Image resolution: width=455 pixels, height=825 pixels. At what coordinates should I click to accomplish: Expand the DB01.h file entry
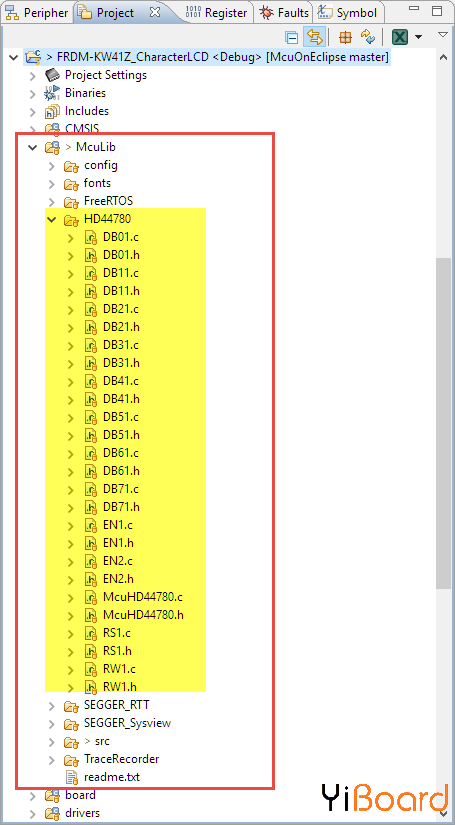[x=71, y=256]
